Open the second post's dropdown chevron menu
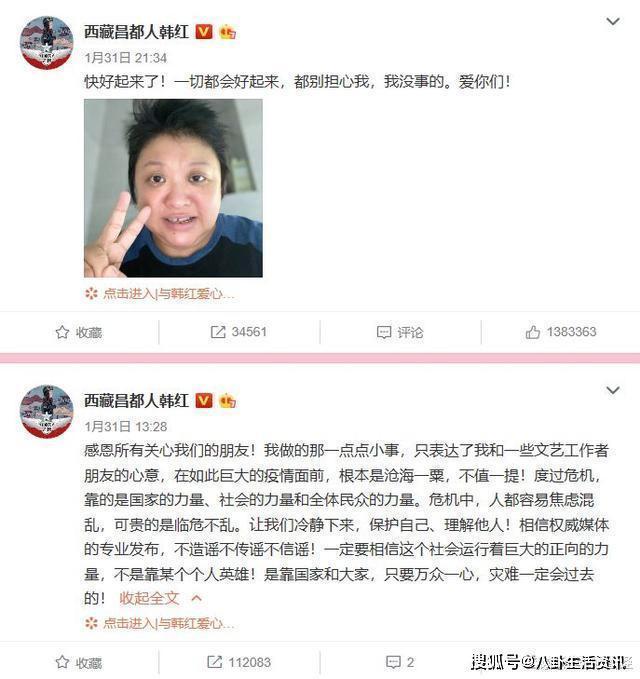Image resolution: width=640 pixels, height=679 pixels. click(x=613, y=390)
